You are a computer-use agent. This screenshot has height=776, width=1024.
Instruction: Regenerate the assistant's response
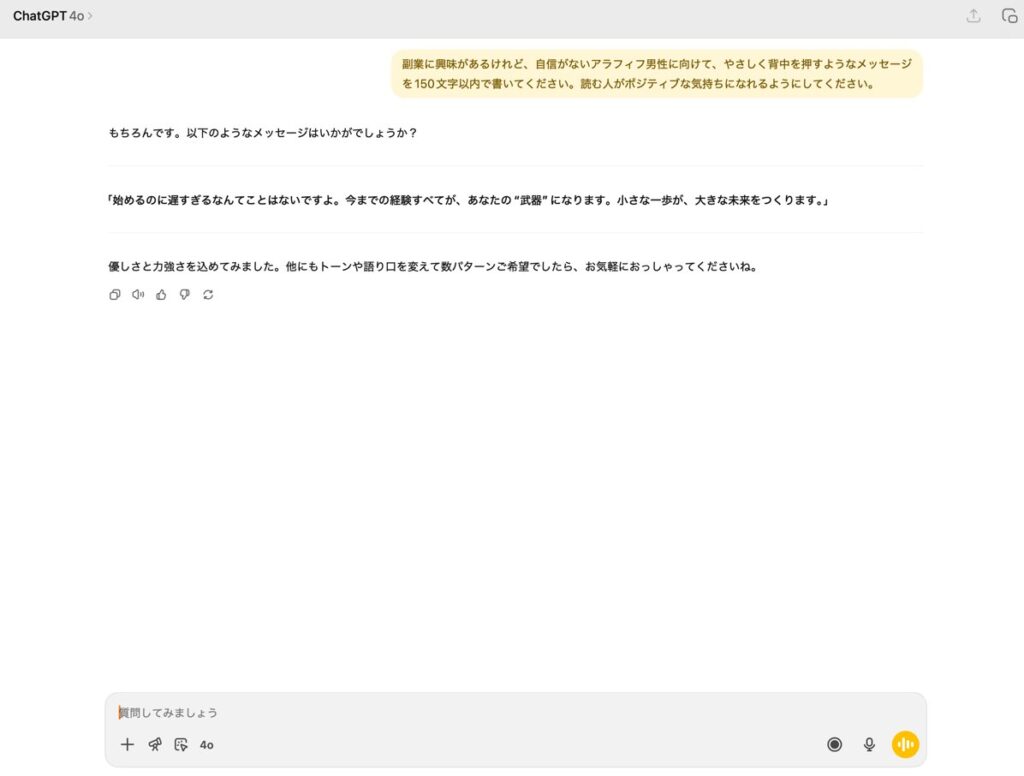[x=208, y=295]
